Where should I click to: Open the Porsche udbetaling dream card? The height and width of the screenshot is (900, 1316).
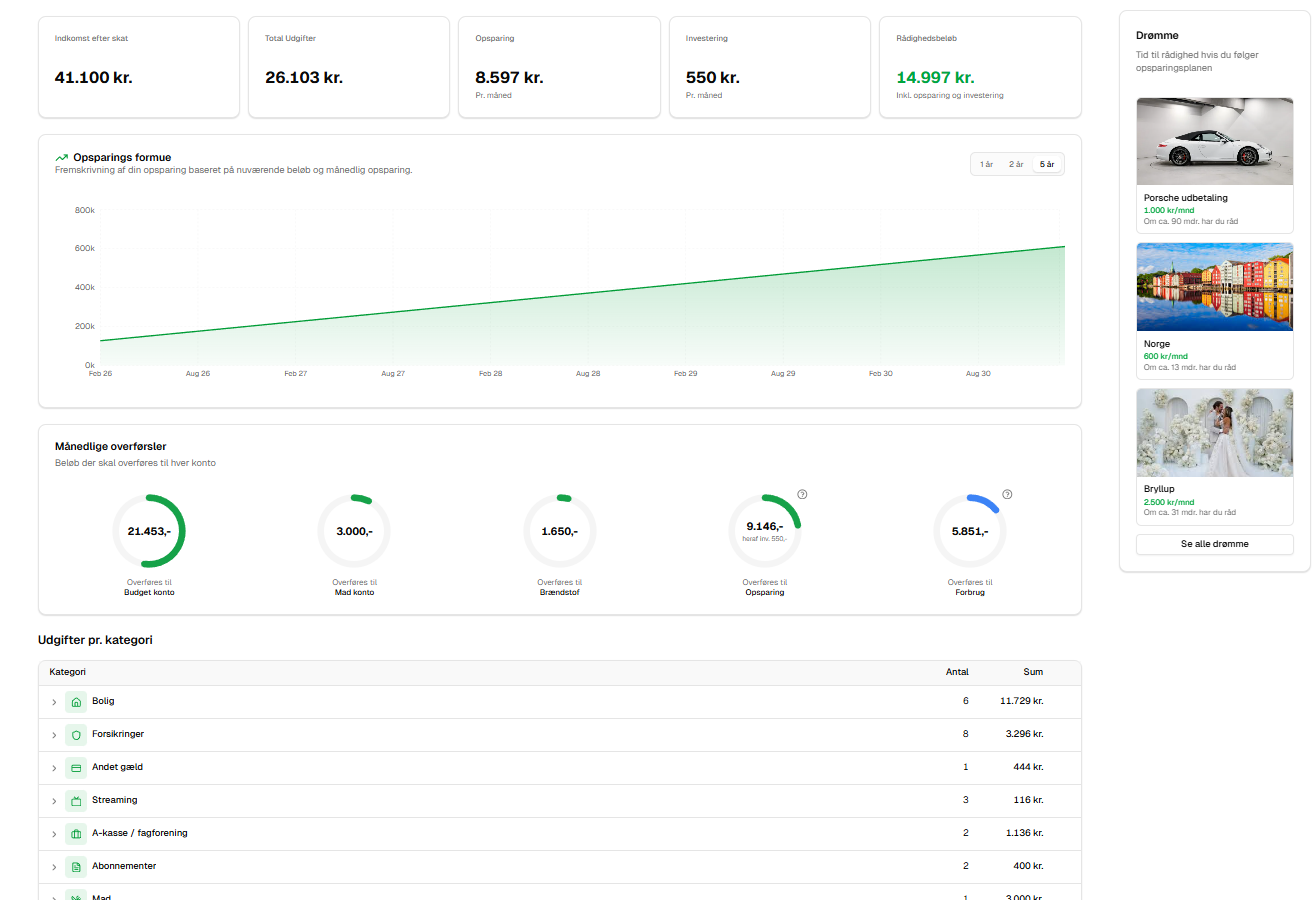pyautogui.click(x=1214, y=165)
